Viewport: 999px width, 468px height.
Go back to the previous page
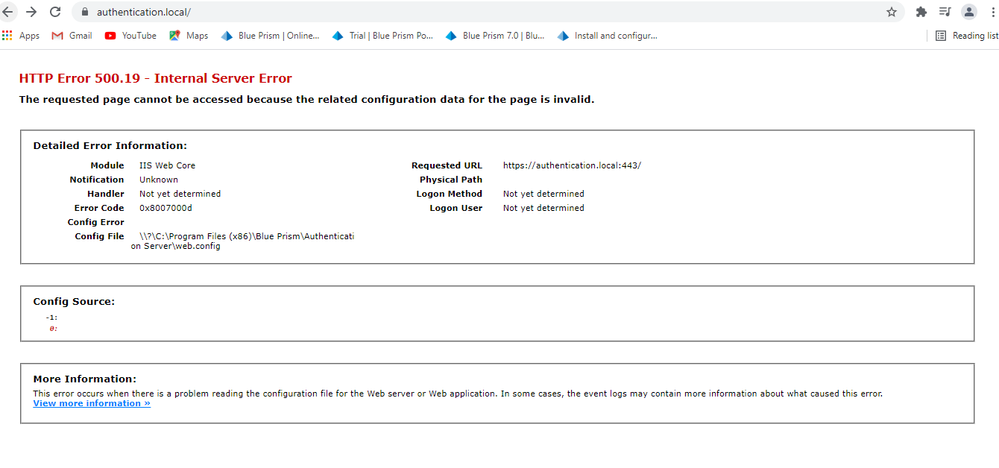(8, 11)
